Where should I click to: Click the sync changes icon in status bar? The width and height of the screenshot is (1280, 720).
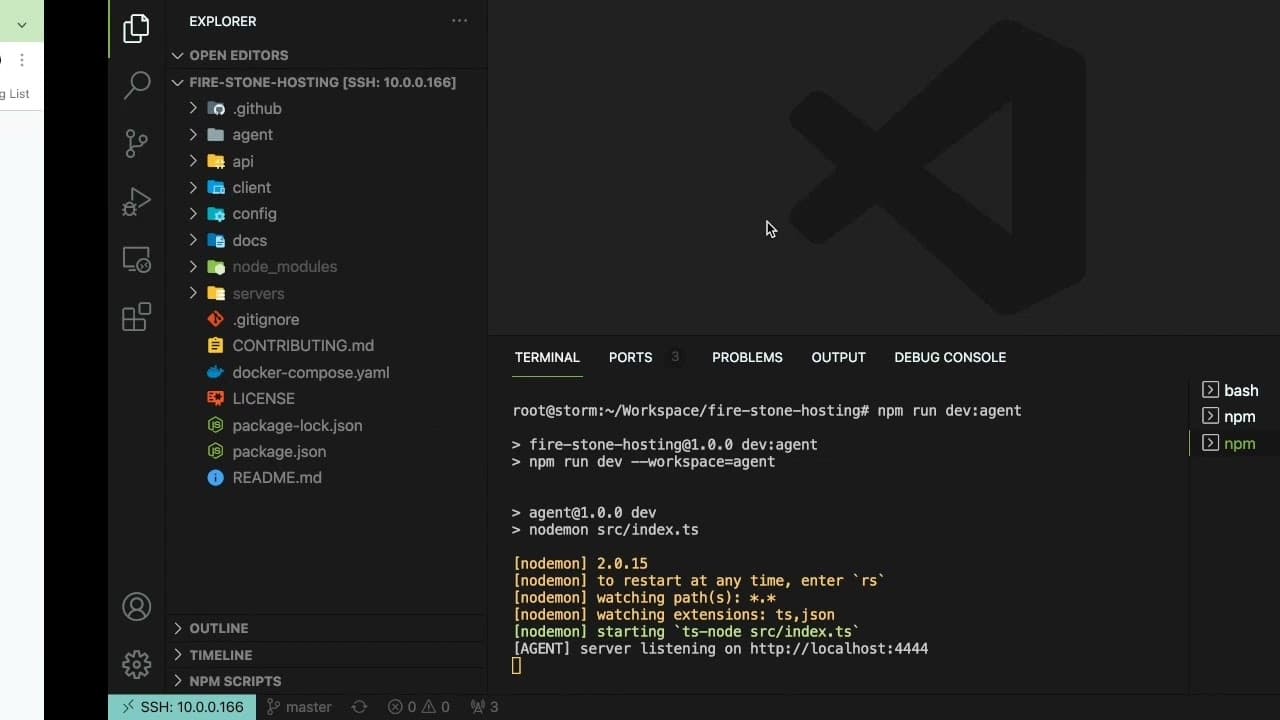coord(359,707)
